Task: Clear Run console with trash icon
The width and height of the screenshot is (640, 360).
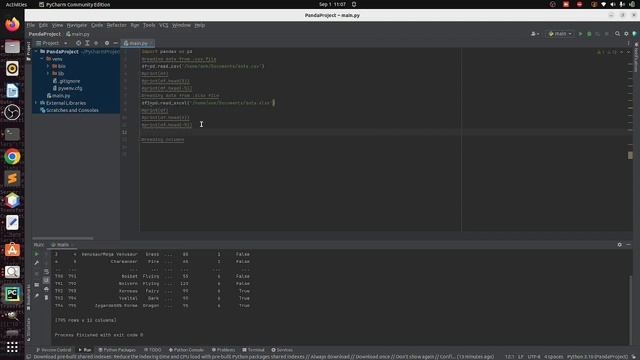Action: click(x=46, y=298)
